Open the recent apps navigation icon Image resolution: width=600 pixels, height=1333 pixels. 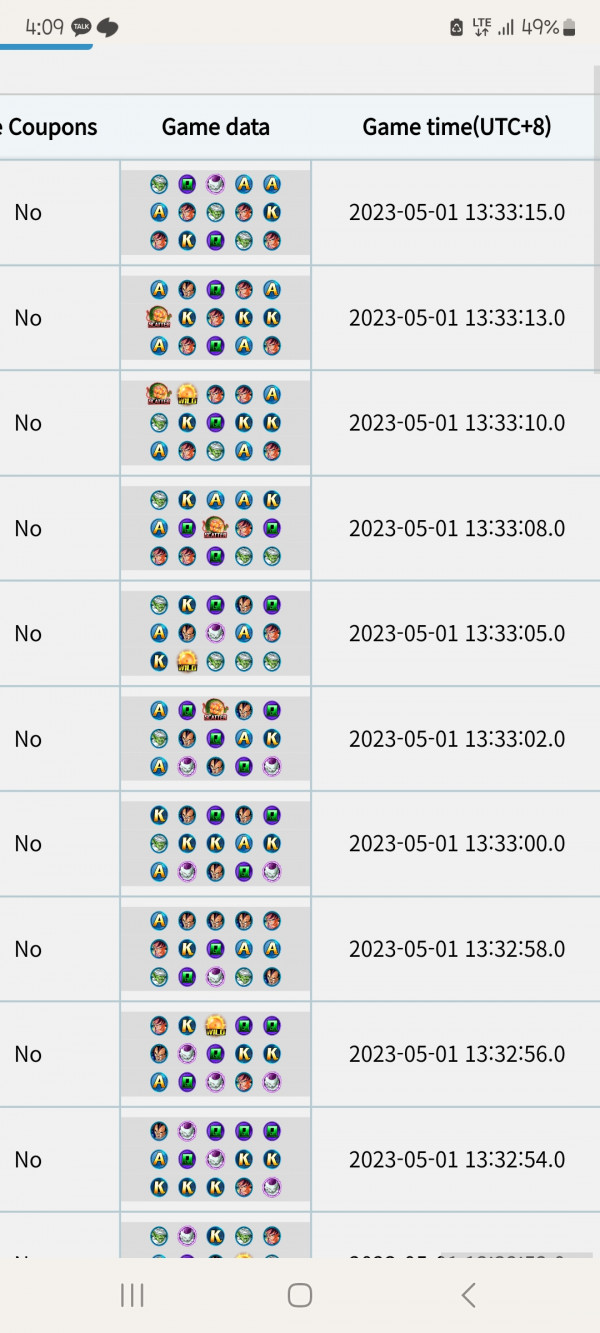pyautogui.click(x=132, y=1295)
